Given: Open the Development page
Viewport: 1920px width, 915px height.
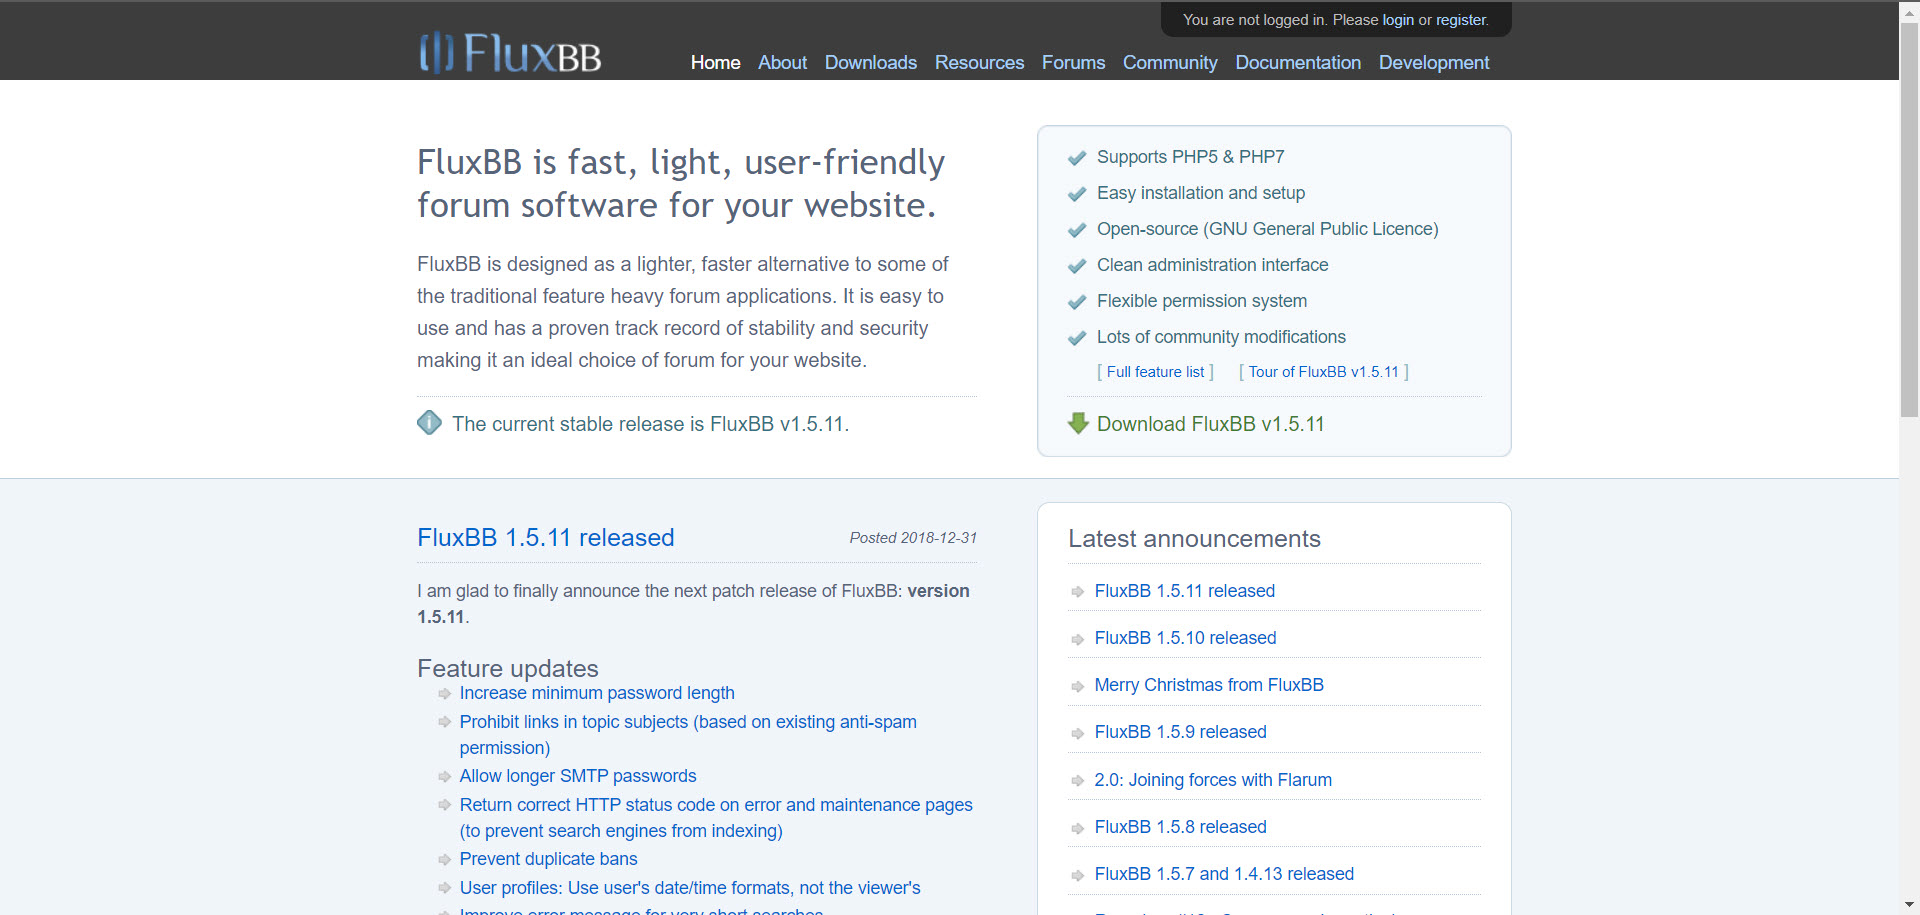Looking at the screenshot, I should click(1434, 62).
